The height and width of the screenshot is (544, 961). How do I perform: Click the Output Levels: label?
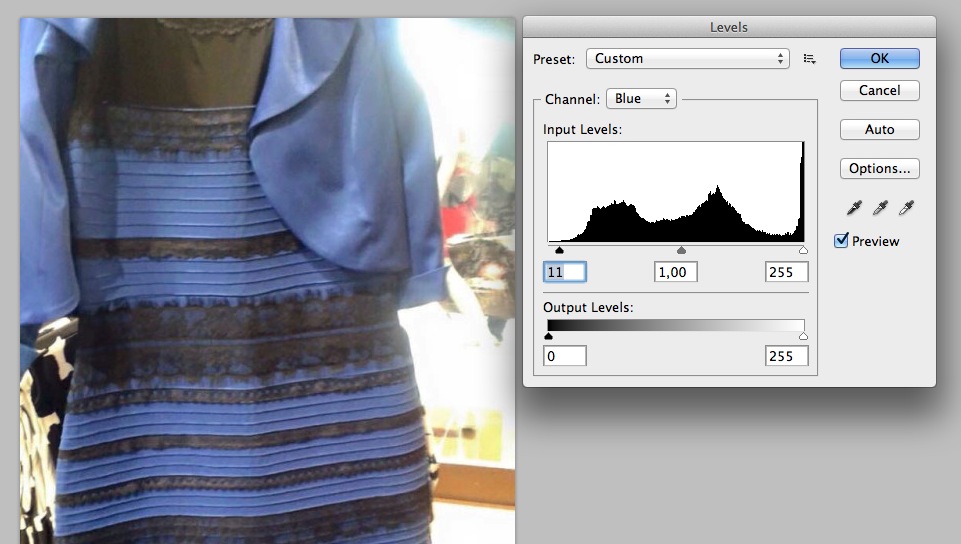588,307
